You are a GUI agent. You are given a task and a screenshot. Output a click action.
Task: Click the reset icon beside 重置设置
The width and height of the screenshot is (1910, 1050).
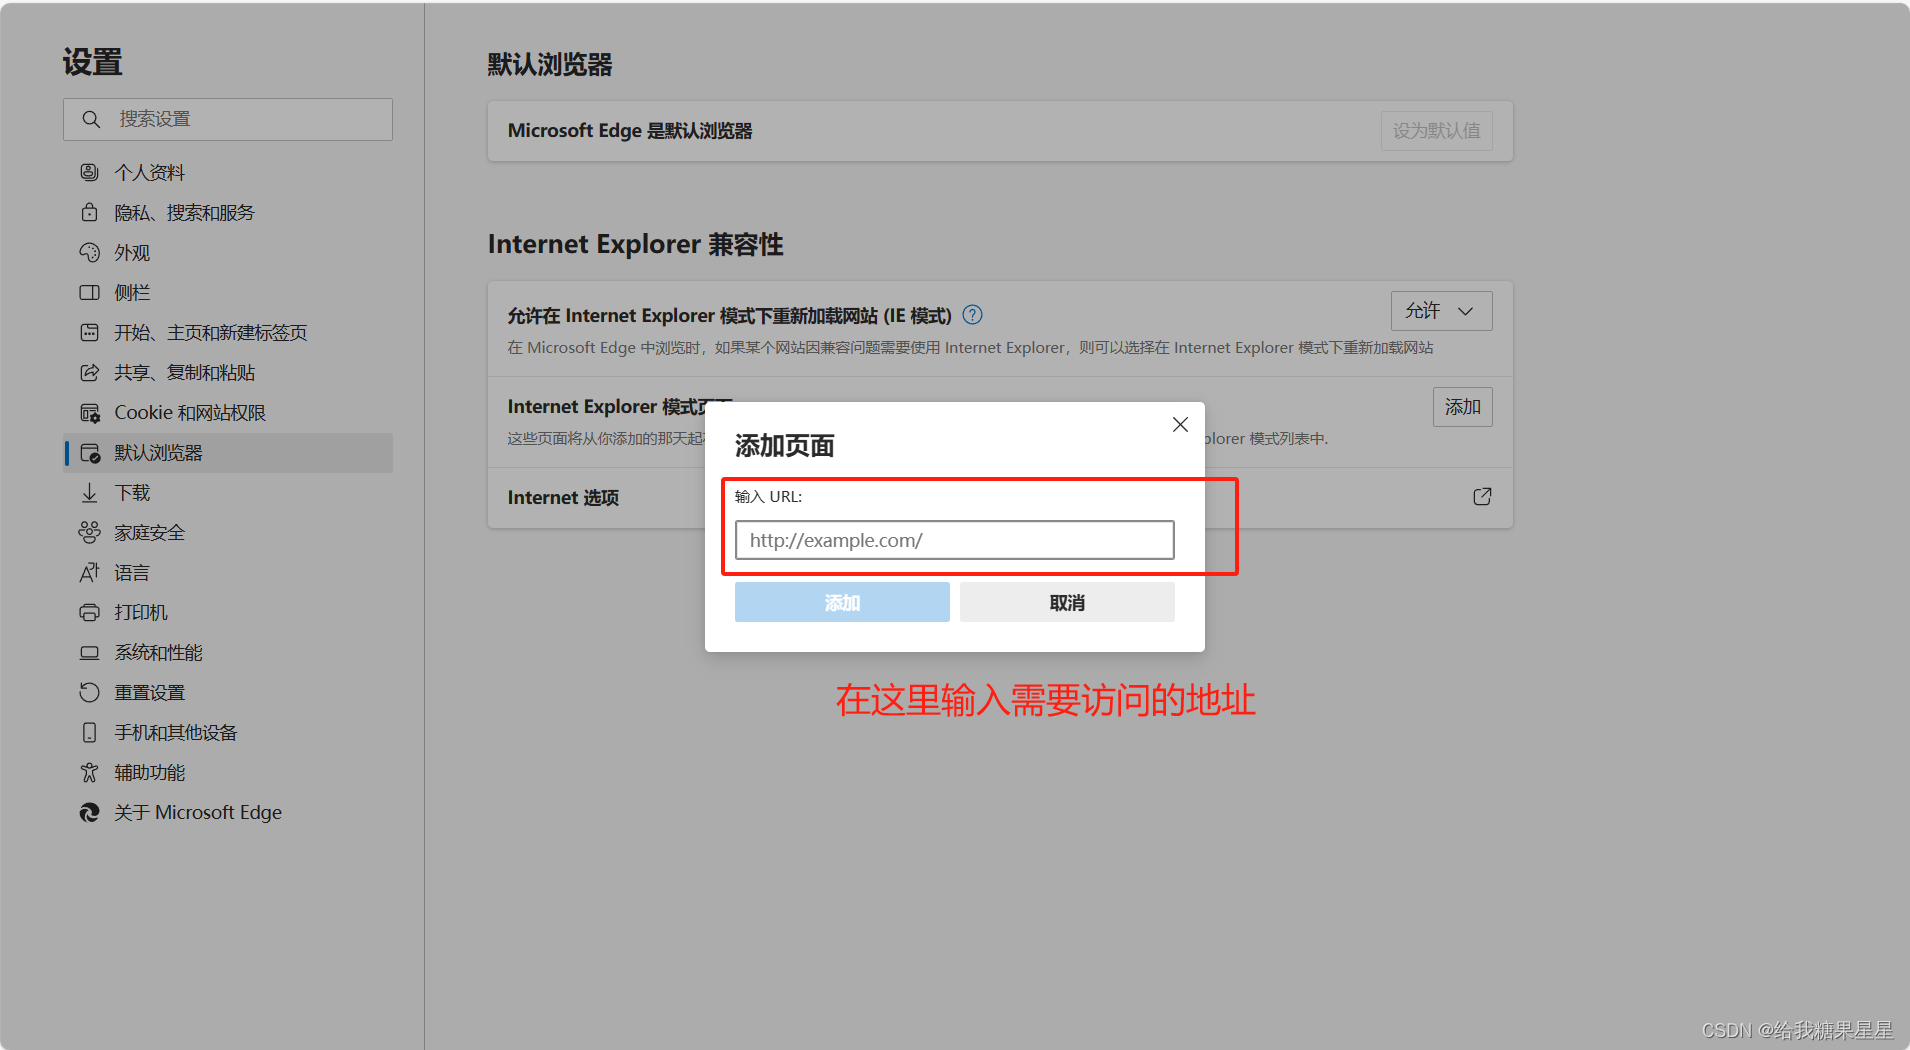click(90, 692)
